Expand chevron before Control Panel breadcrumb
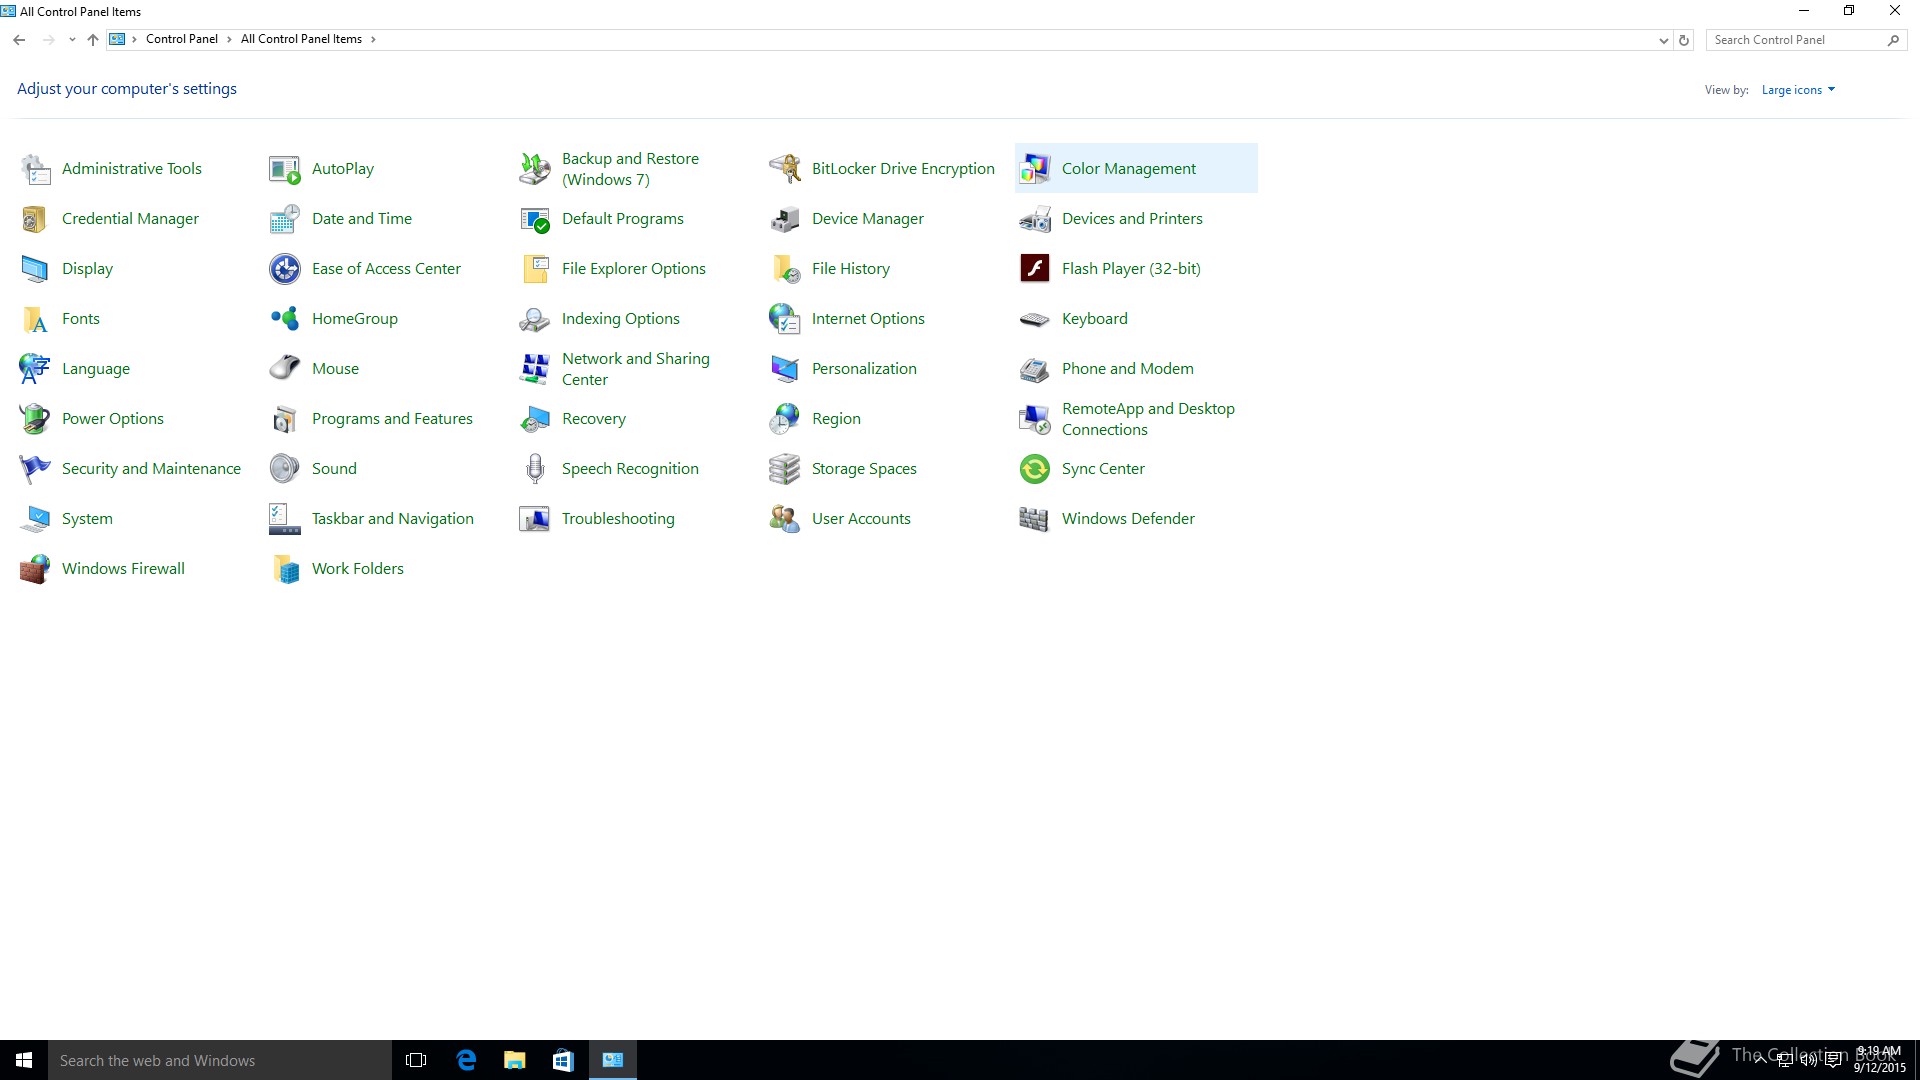 [134, 39]
